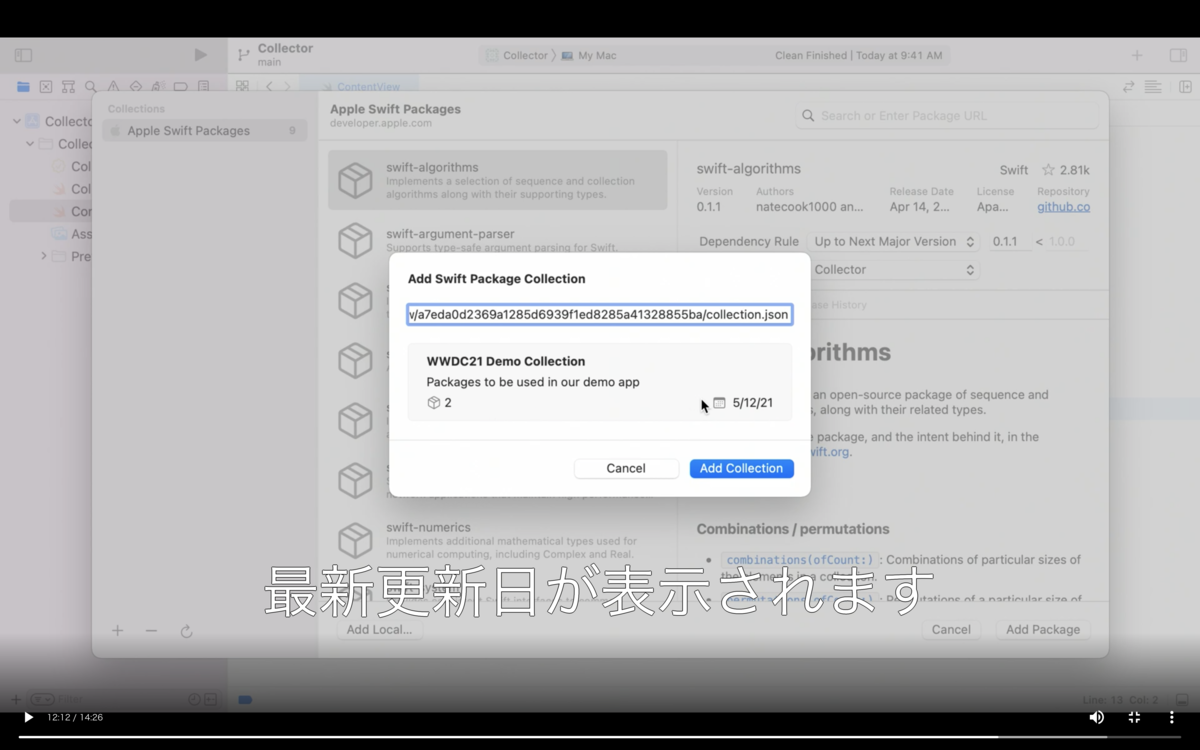Click the collection.json URL text field
Screen dimensions: 1200x750
pyautogui.click(x=600, y=315)
